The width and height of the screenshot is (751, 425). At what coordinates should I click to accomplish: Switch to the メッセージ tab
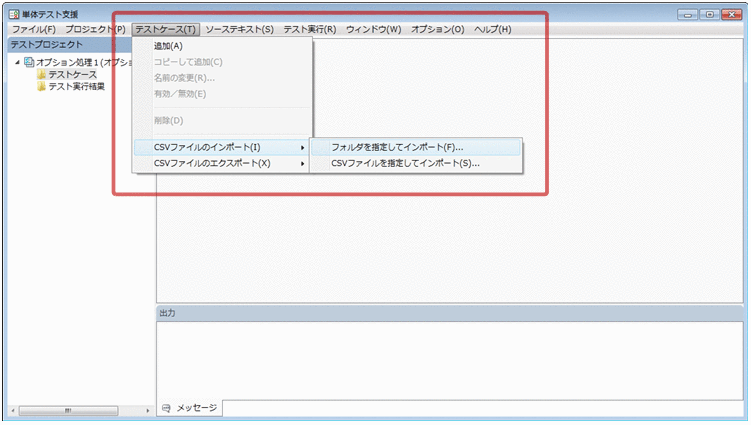pyautogui.click(x=190, y=408)
